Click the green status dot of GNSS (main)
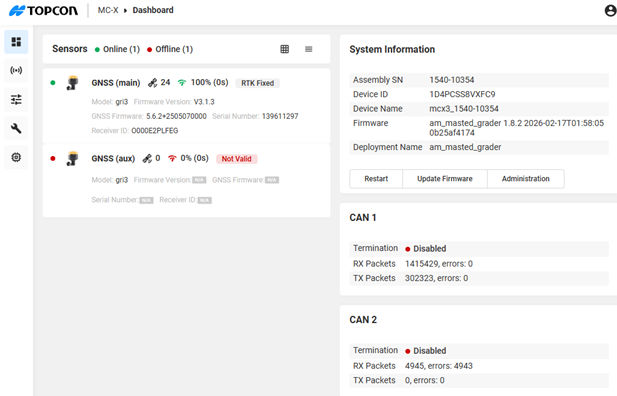This screenshot has height=396, width=617. tap(53, 83)
